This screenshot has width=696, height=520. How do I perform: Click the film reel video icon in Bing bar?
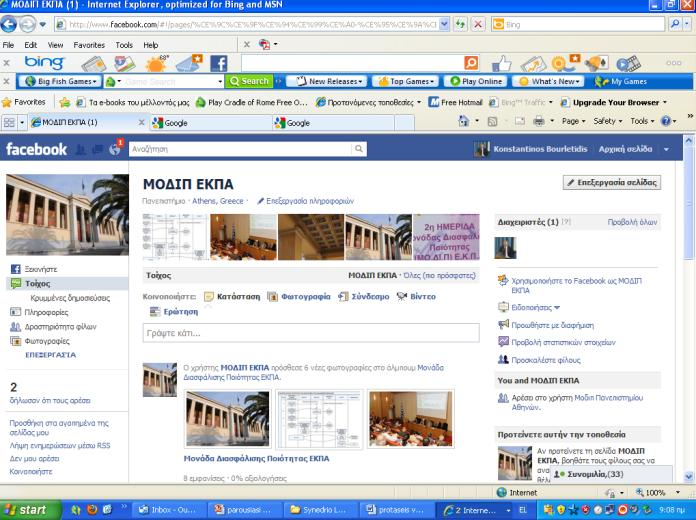point(629,64)
